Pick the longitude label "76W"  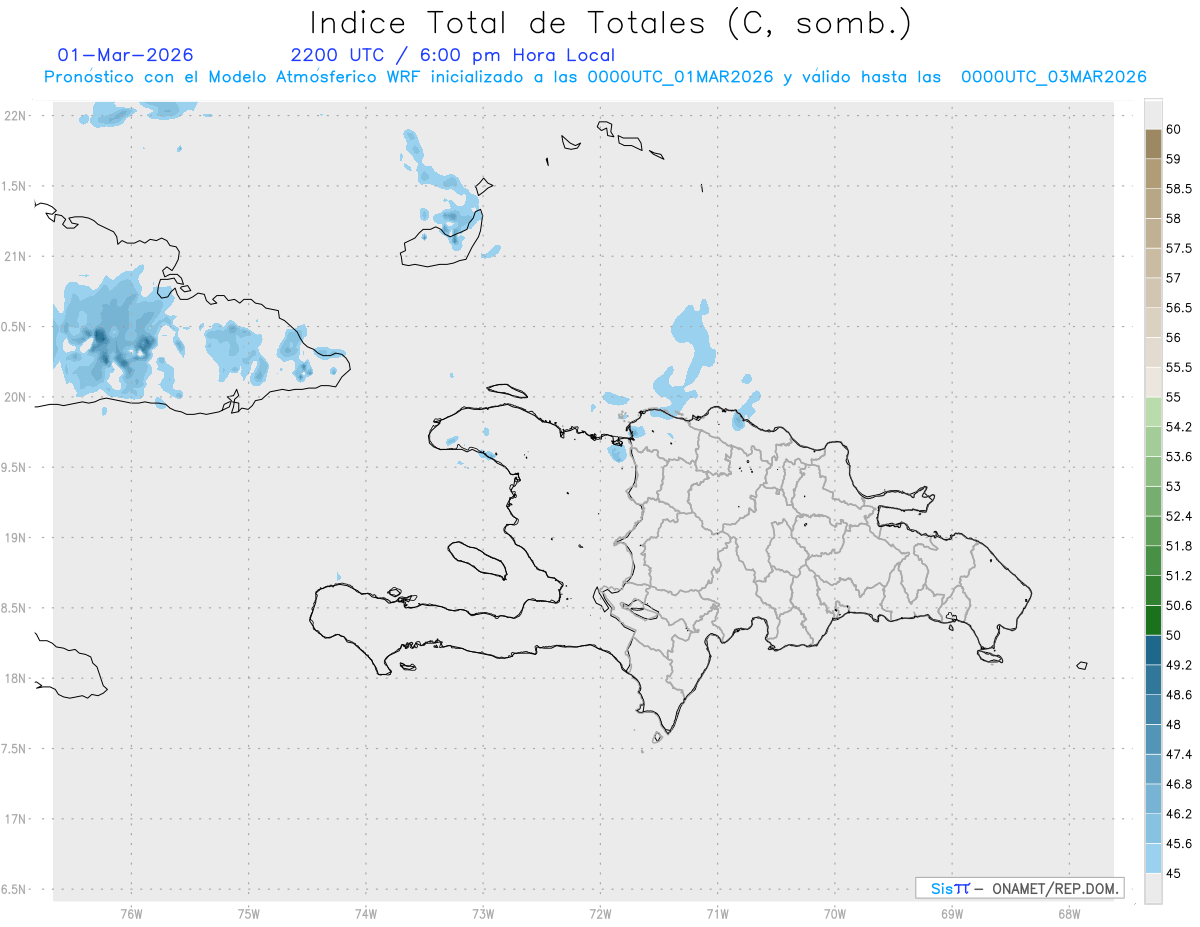point(131,914)
